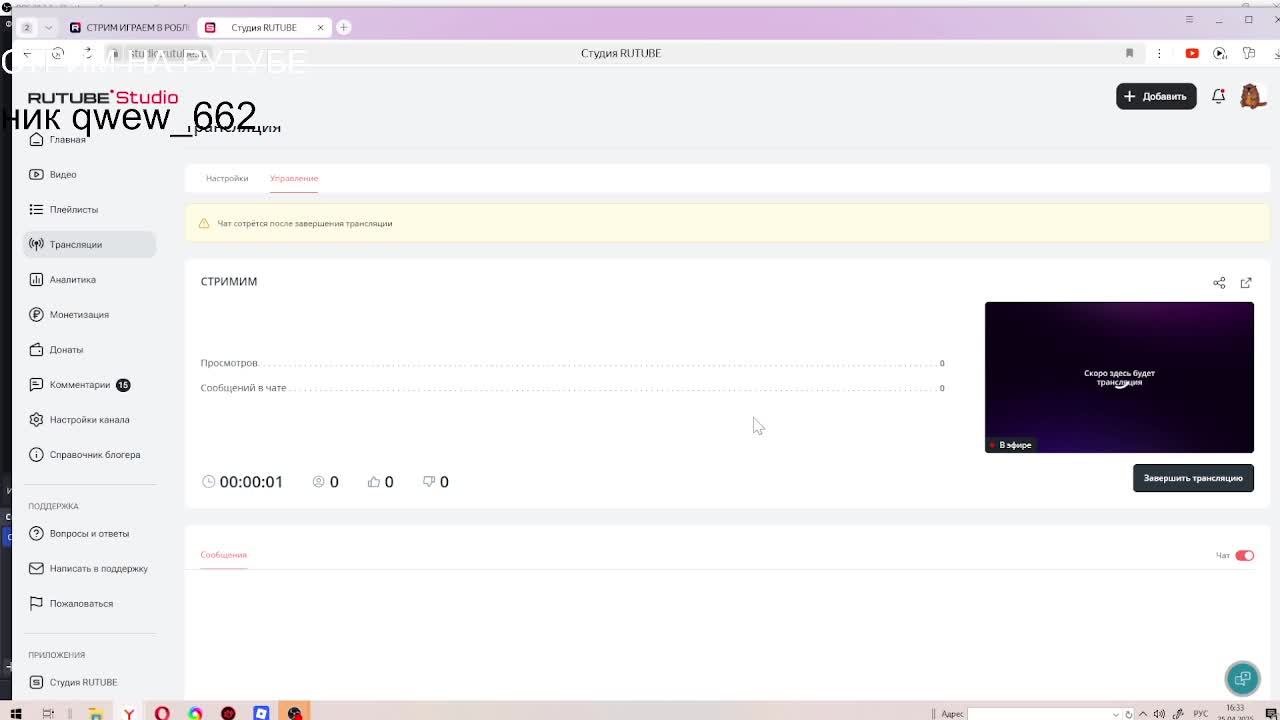Viewport: 1280px width, 720px height.
Task: Switch to the СТРИМ ИГРАЕМ В РОБЛ browser tab
Action: [x=129, y=27]
